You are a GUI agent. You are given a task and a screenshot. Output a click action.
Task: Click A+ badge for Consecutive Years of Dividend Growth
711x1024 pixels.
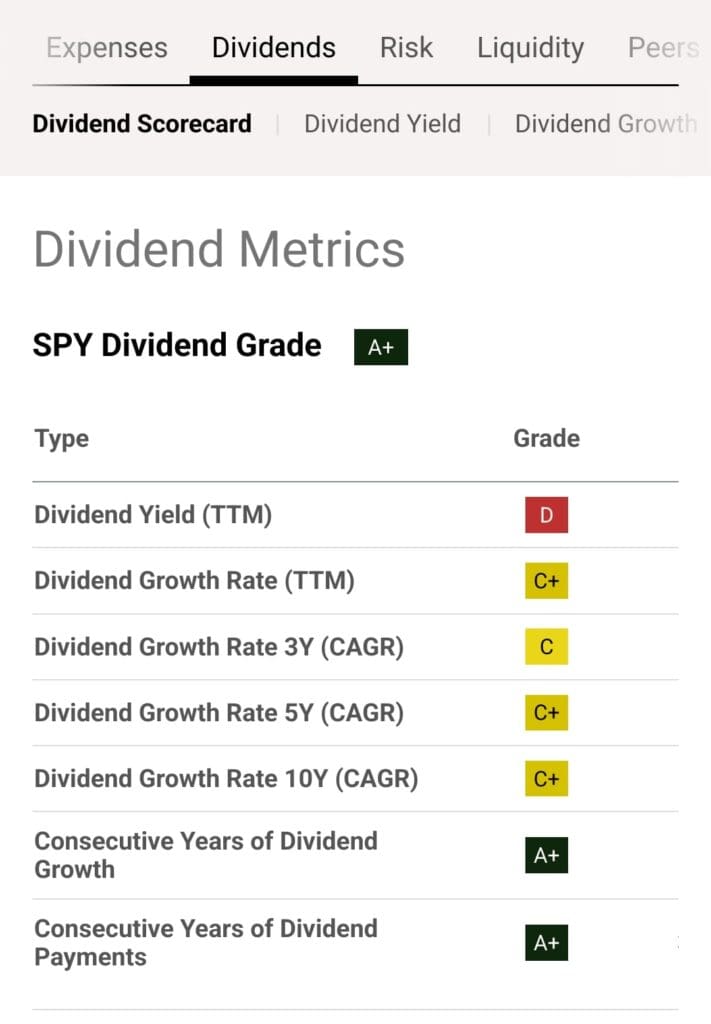click(546, 855)
